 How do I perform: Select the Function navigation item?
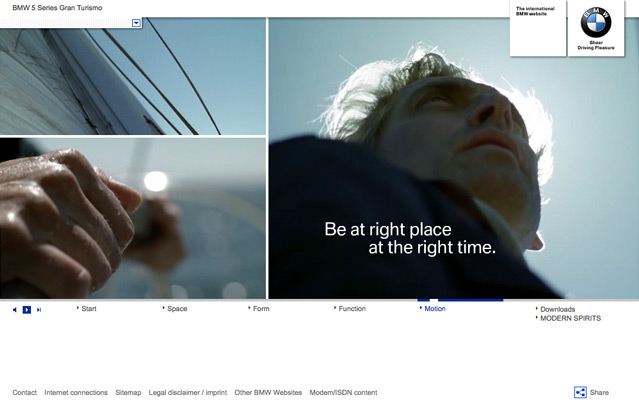[x=351, y=309]
